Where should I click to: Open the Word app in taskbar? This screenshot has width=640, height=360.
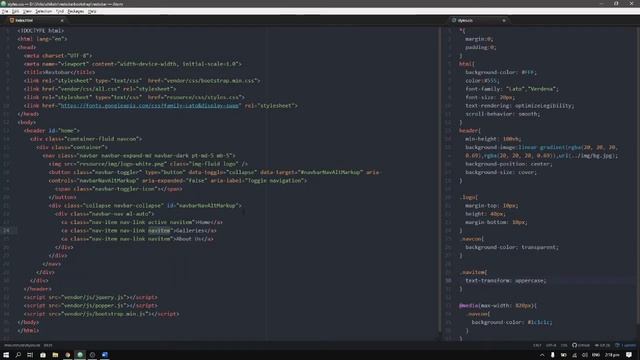(105, 355)
